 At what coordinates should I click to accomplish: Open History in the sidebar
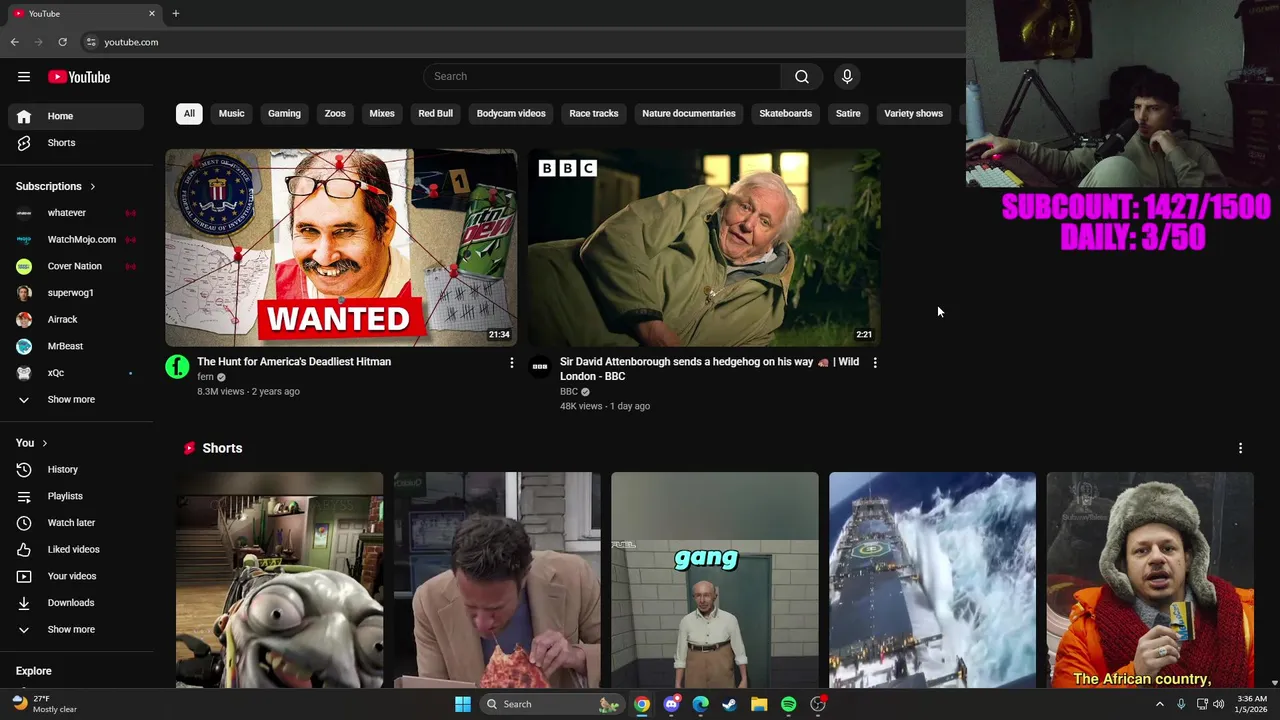click(76, 469)
